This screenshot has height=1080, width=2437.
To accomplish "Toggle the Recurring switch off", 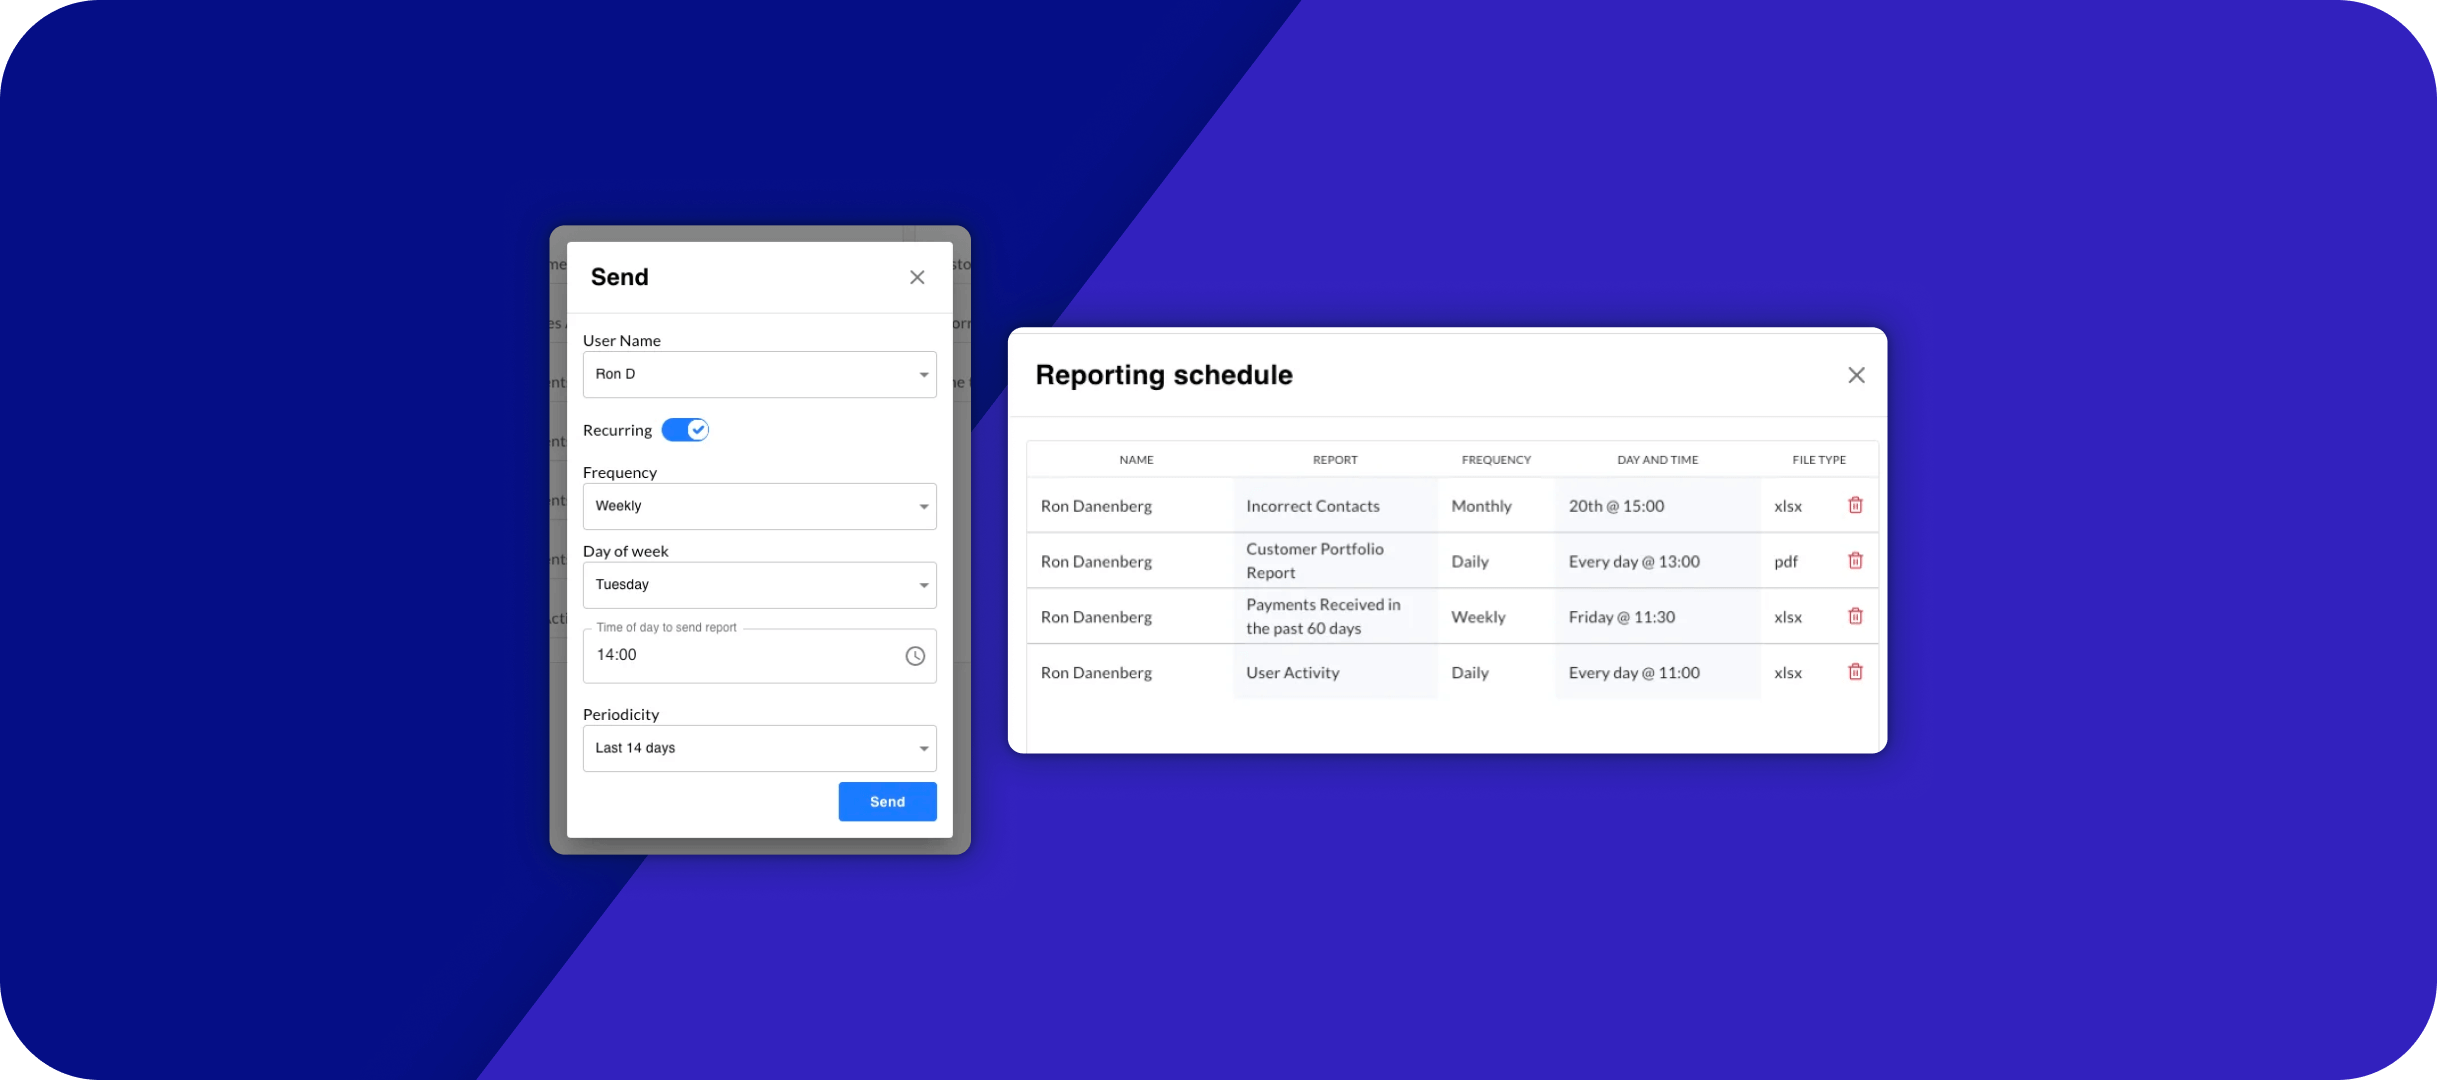I will [x=686, y=430].
